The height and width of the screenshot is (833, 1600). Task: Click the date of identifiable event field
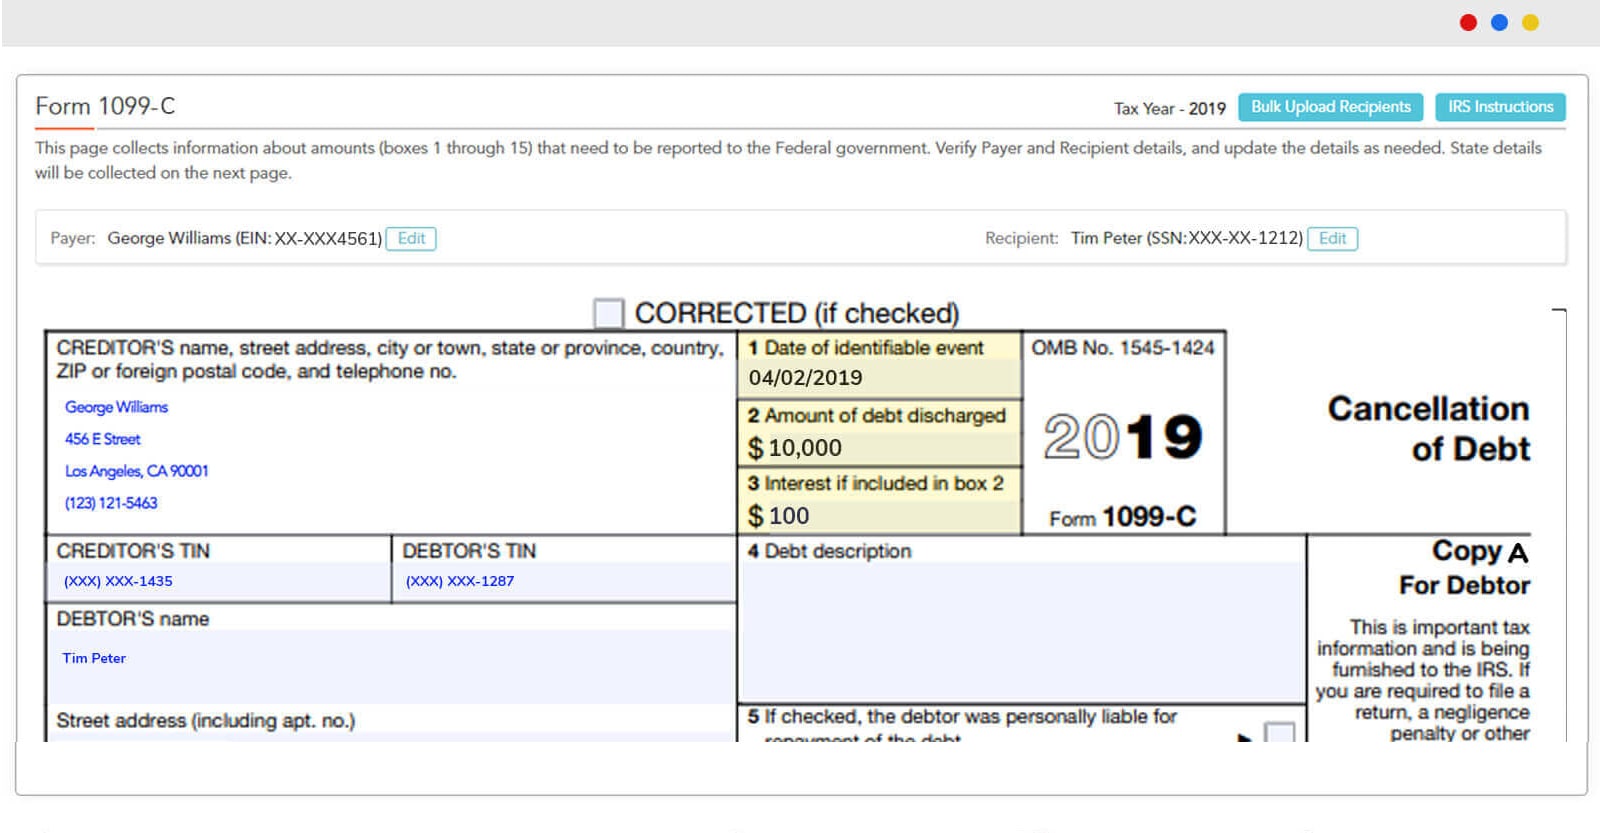878,378
